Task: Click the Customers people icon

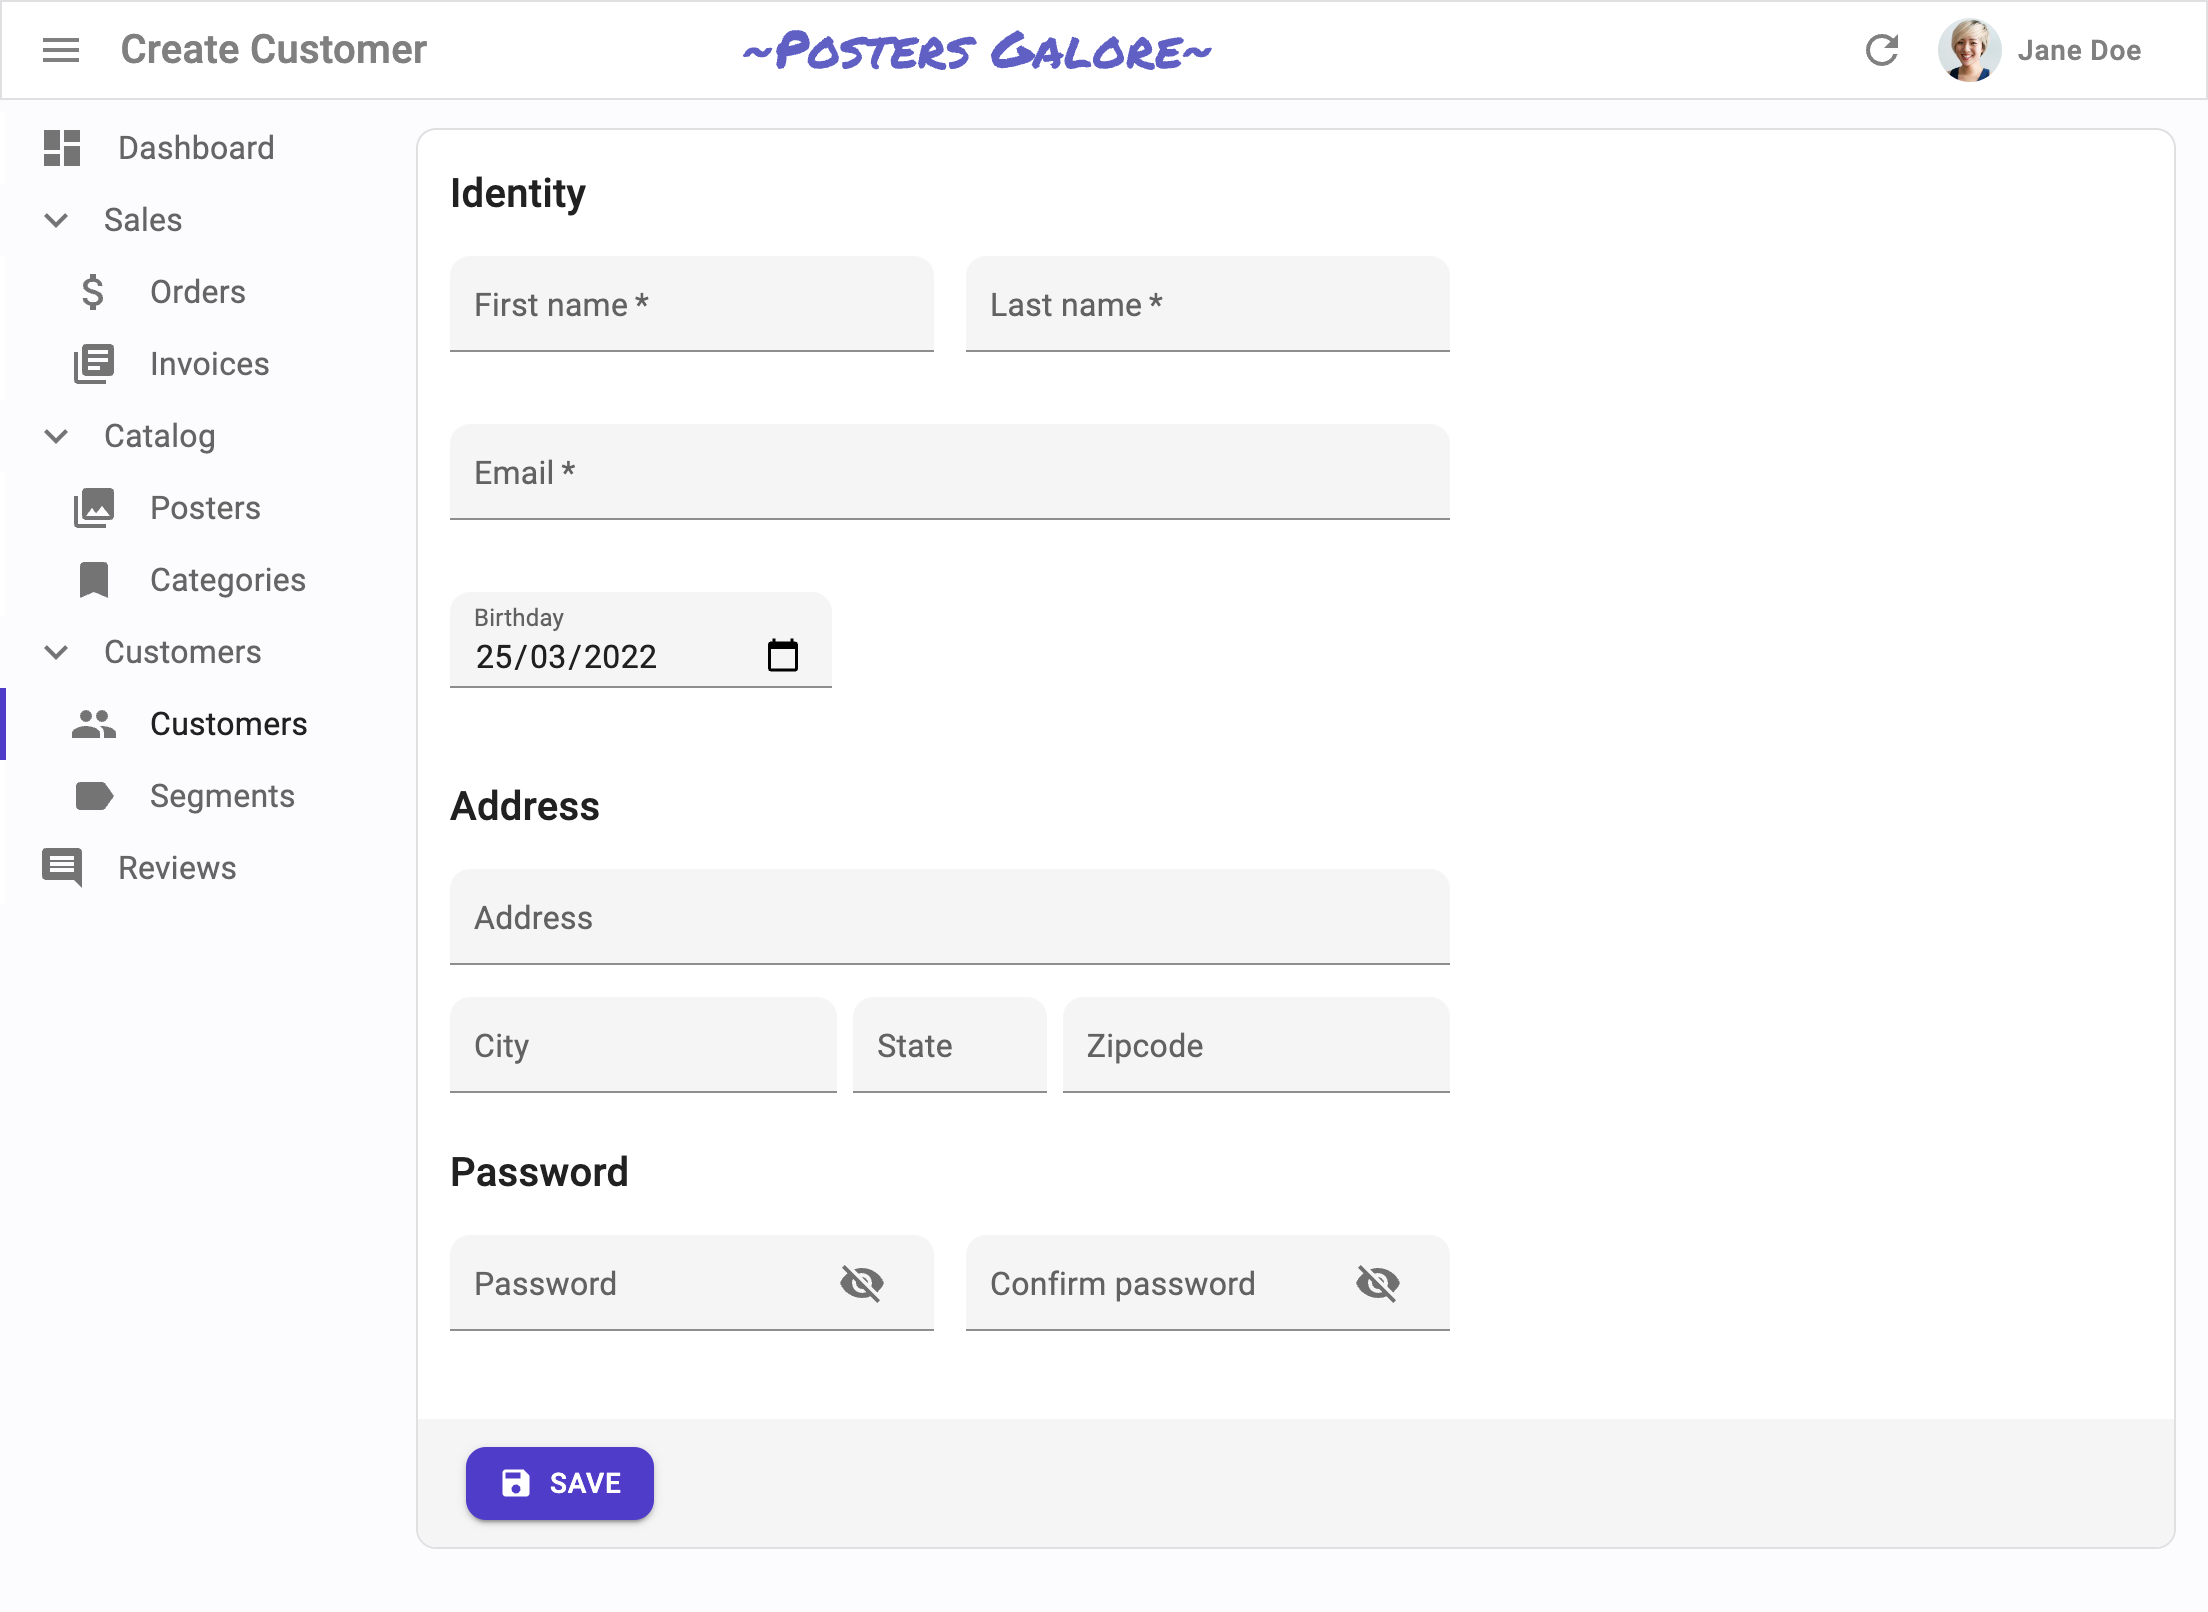Action: pyautogui.click(x=93, y=723)
